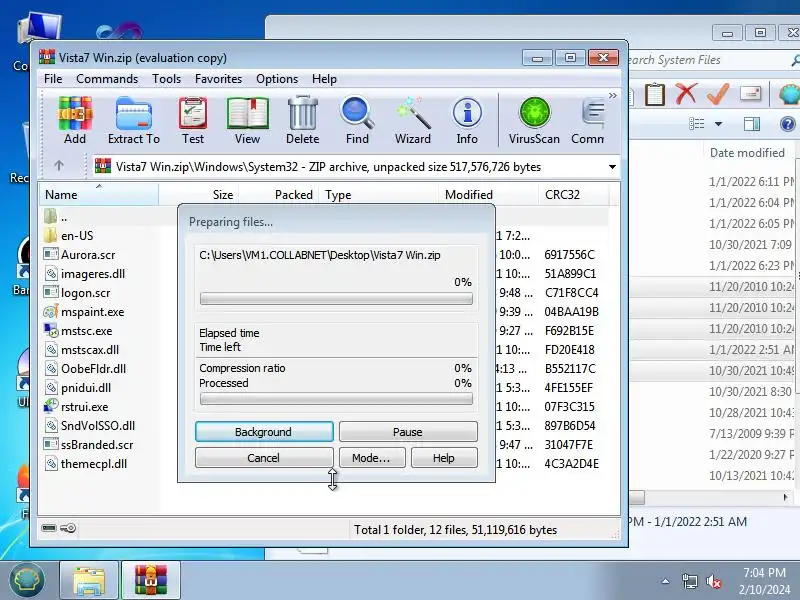
Task: Open view options dropdown in Explorer window
Action: [x=718, y=124]
